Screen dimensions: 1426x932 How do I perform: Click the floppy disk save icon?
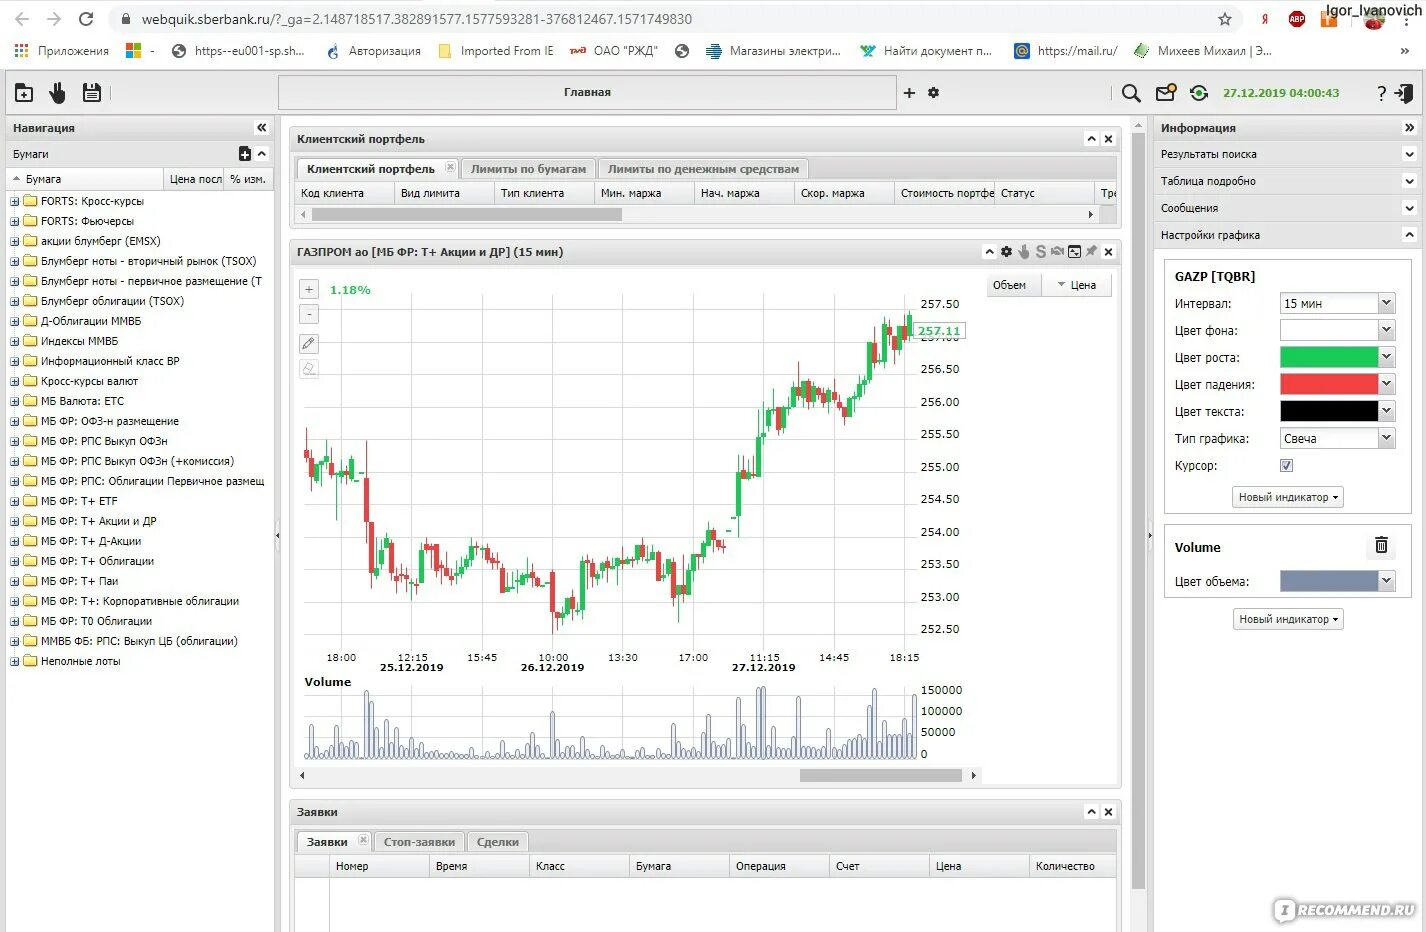(91, 93)
